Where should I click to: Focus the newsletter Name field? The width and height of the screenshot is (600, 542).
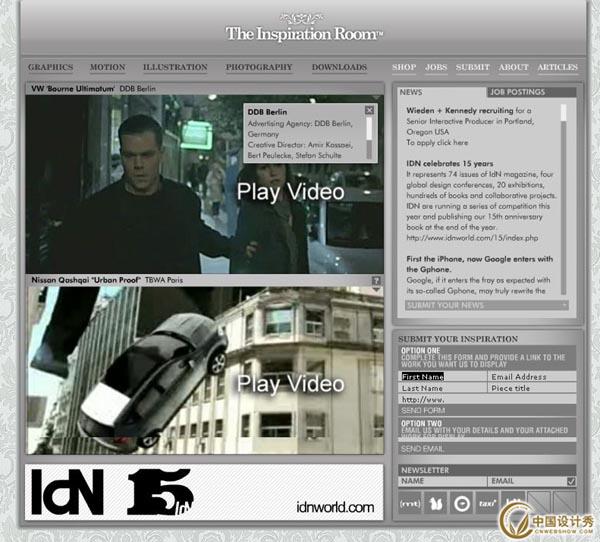coord(442,481)
